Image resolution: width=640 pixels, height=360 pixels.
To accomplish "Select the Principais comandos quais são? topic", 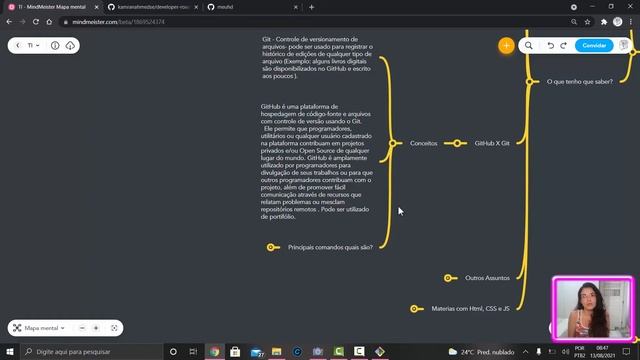I will (330, 247).
